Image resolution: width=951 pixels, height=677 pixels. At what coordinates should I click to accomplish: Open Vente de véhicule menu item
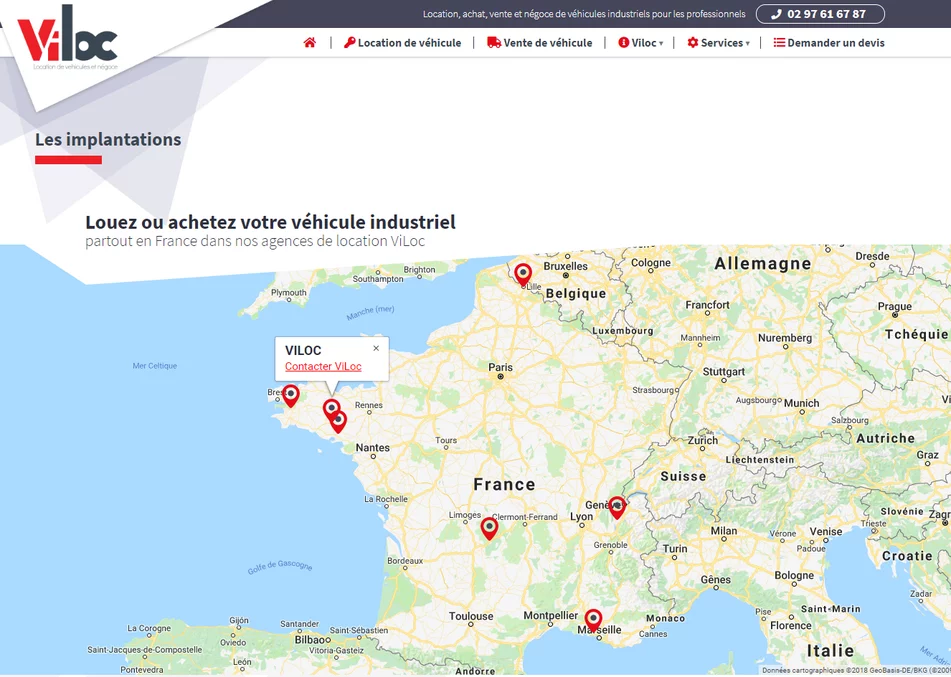(540, 43)
